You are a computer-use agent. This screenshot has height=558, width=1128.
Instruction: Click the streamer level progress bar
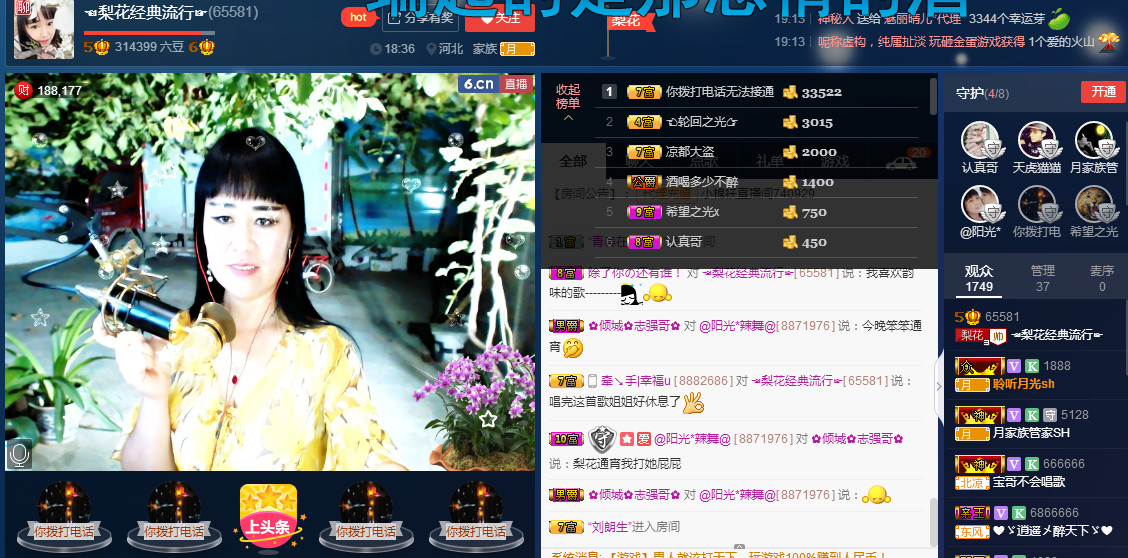(149, 33)
